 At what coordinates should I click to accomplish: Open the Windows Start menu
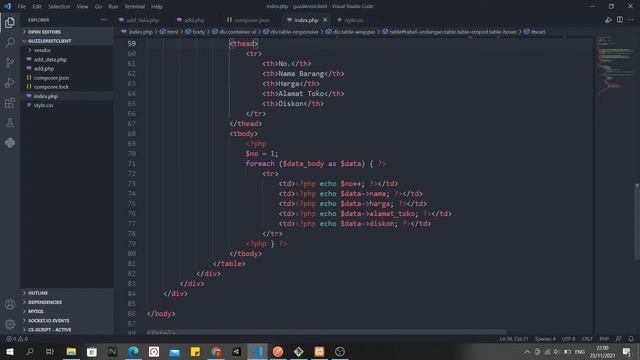9,351
